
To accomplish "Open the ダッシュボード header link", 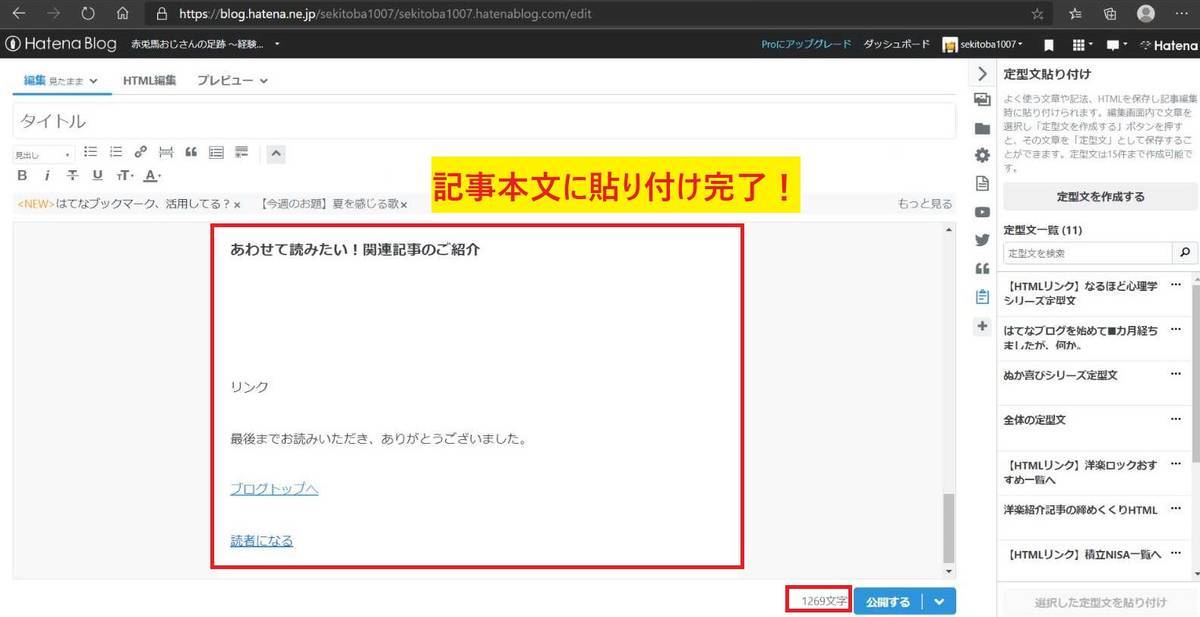I will pos(897,45).
